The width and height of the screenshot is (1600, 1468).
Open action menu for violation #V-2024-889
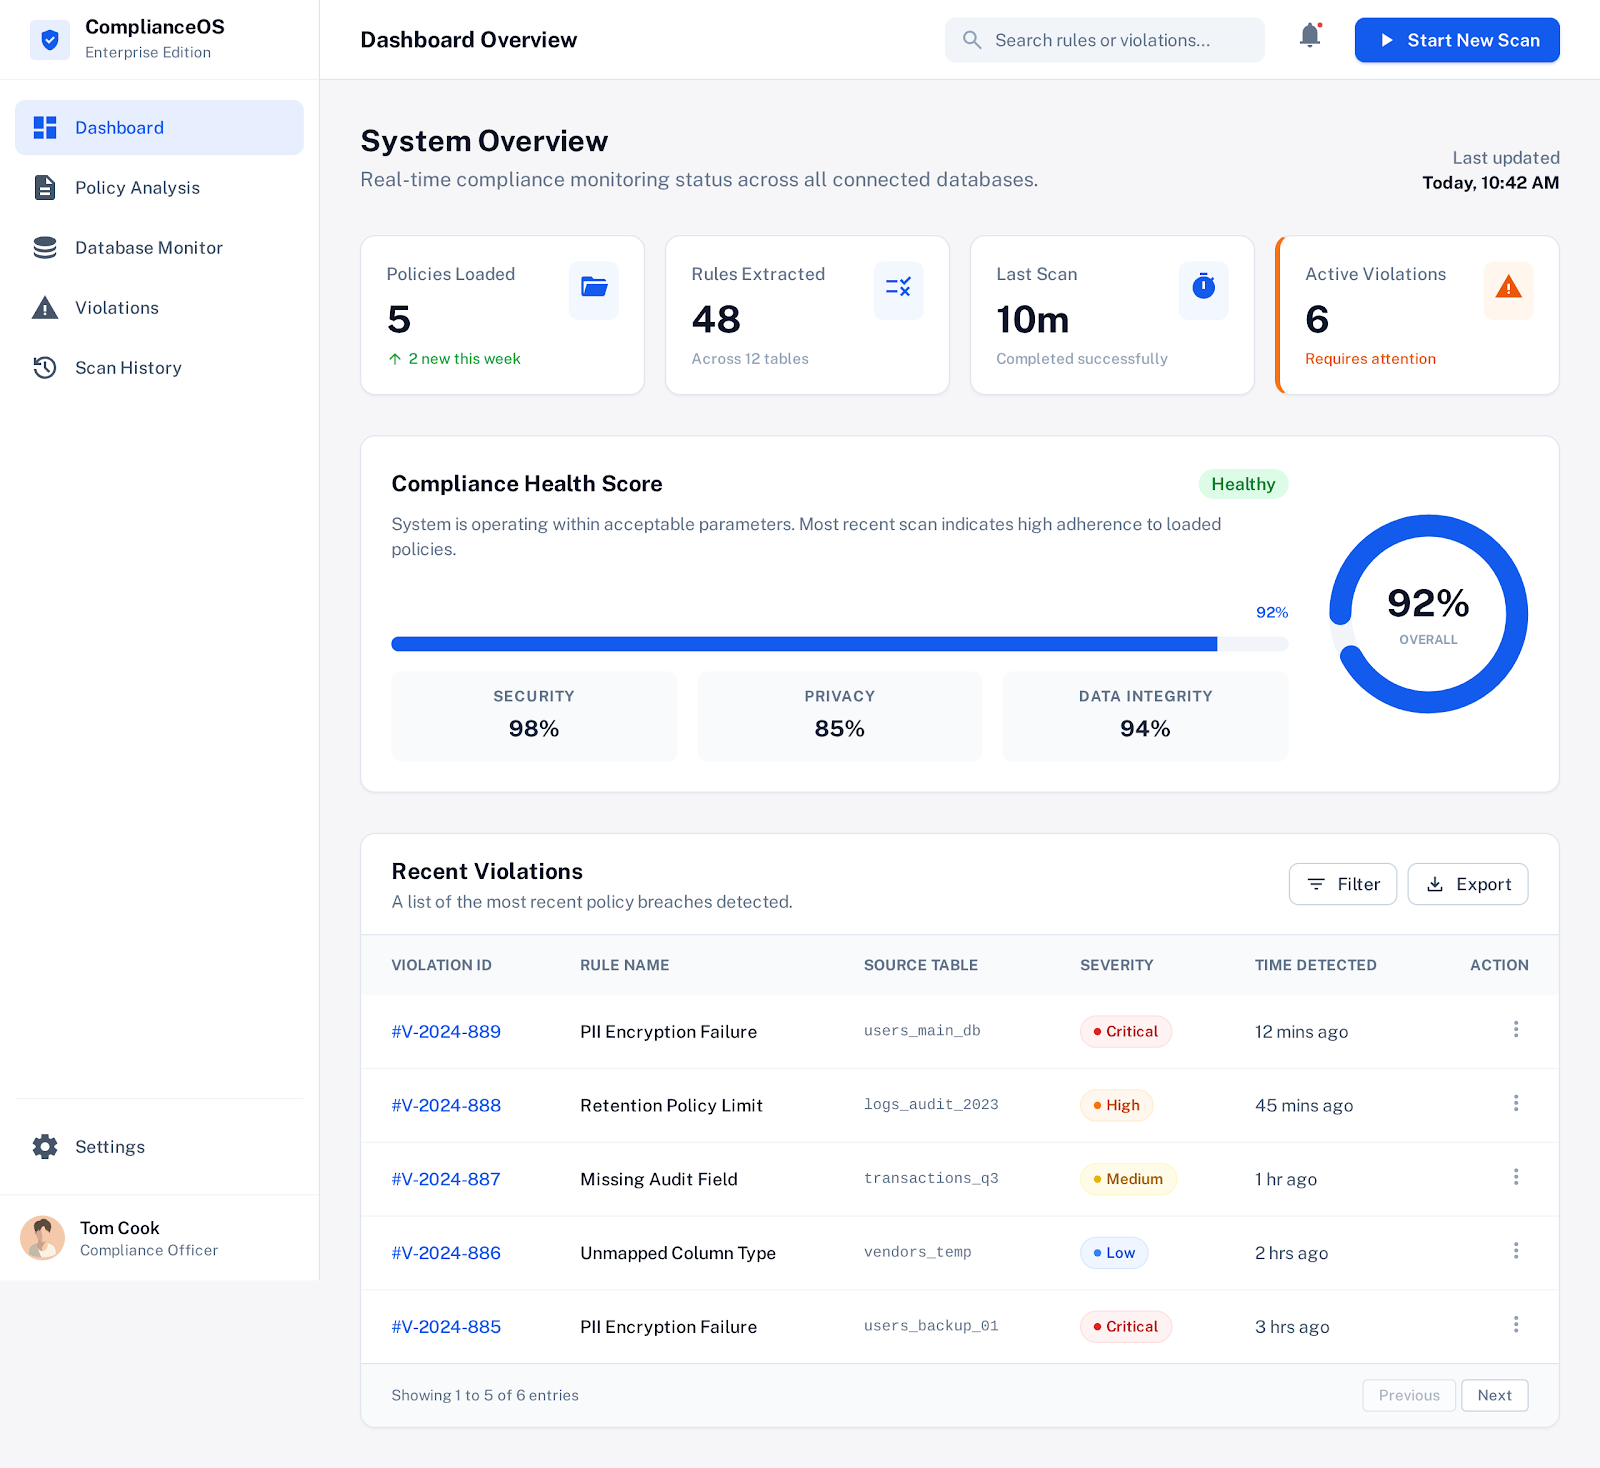point(1516,1030)
